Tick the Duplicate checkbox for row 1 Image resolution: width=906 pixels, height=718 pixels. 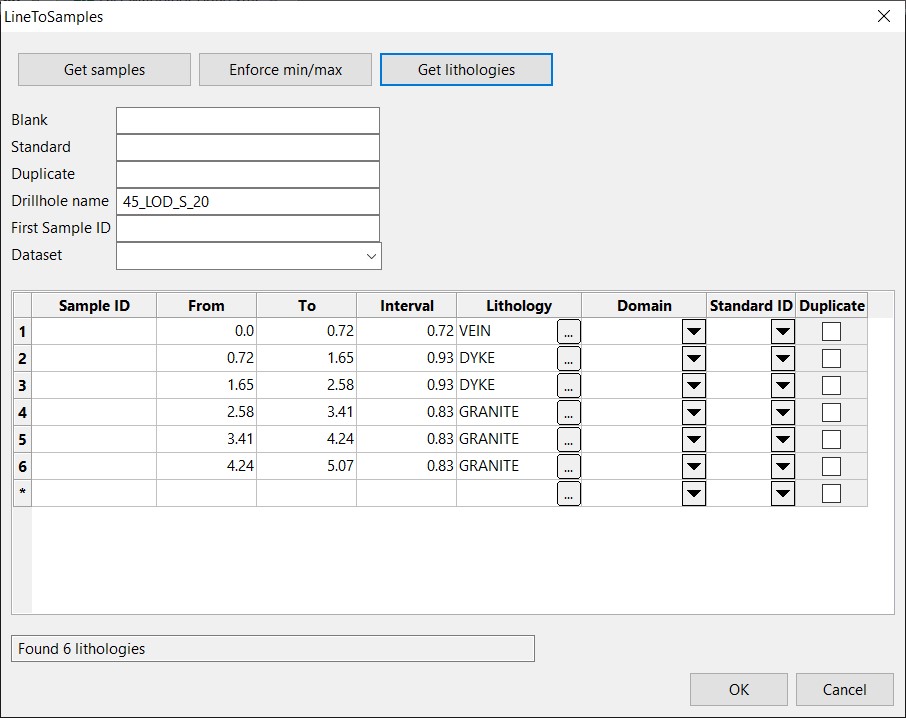831,331
